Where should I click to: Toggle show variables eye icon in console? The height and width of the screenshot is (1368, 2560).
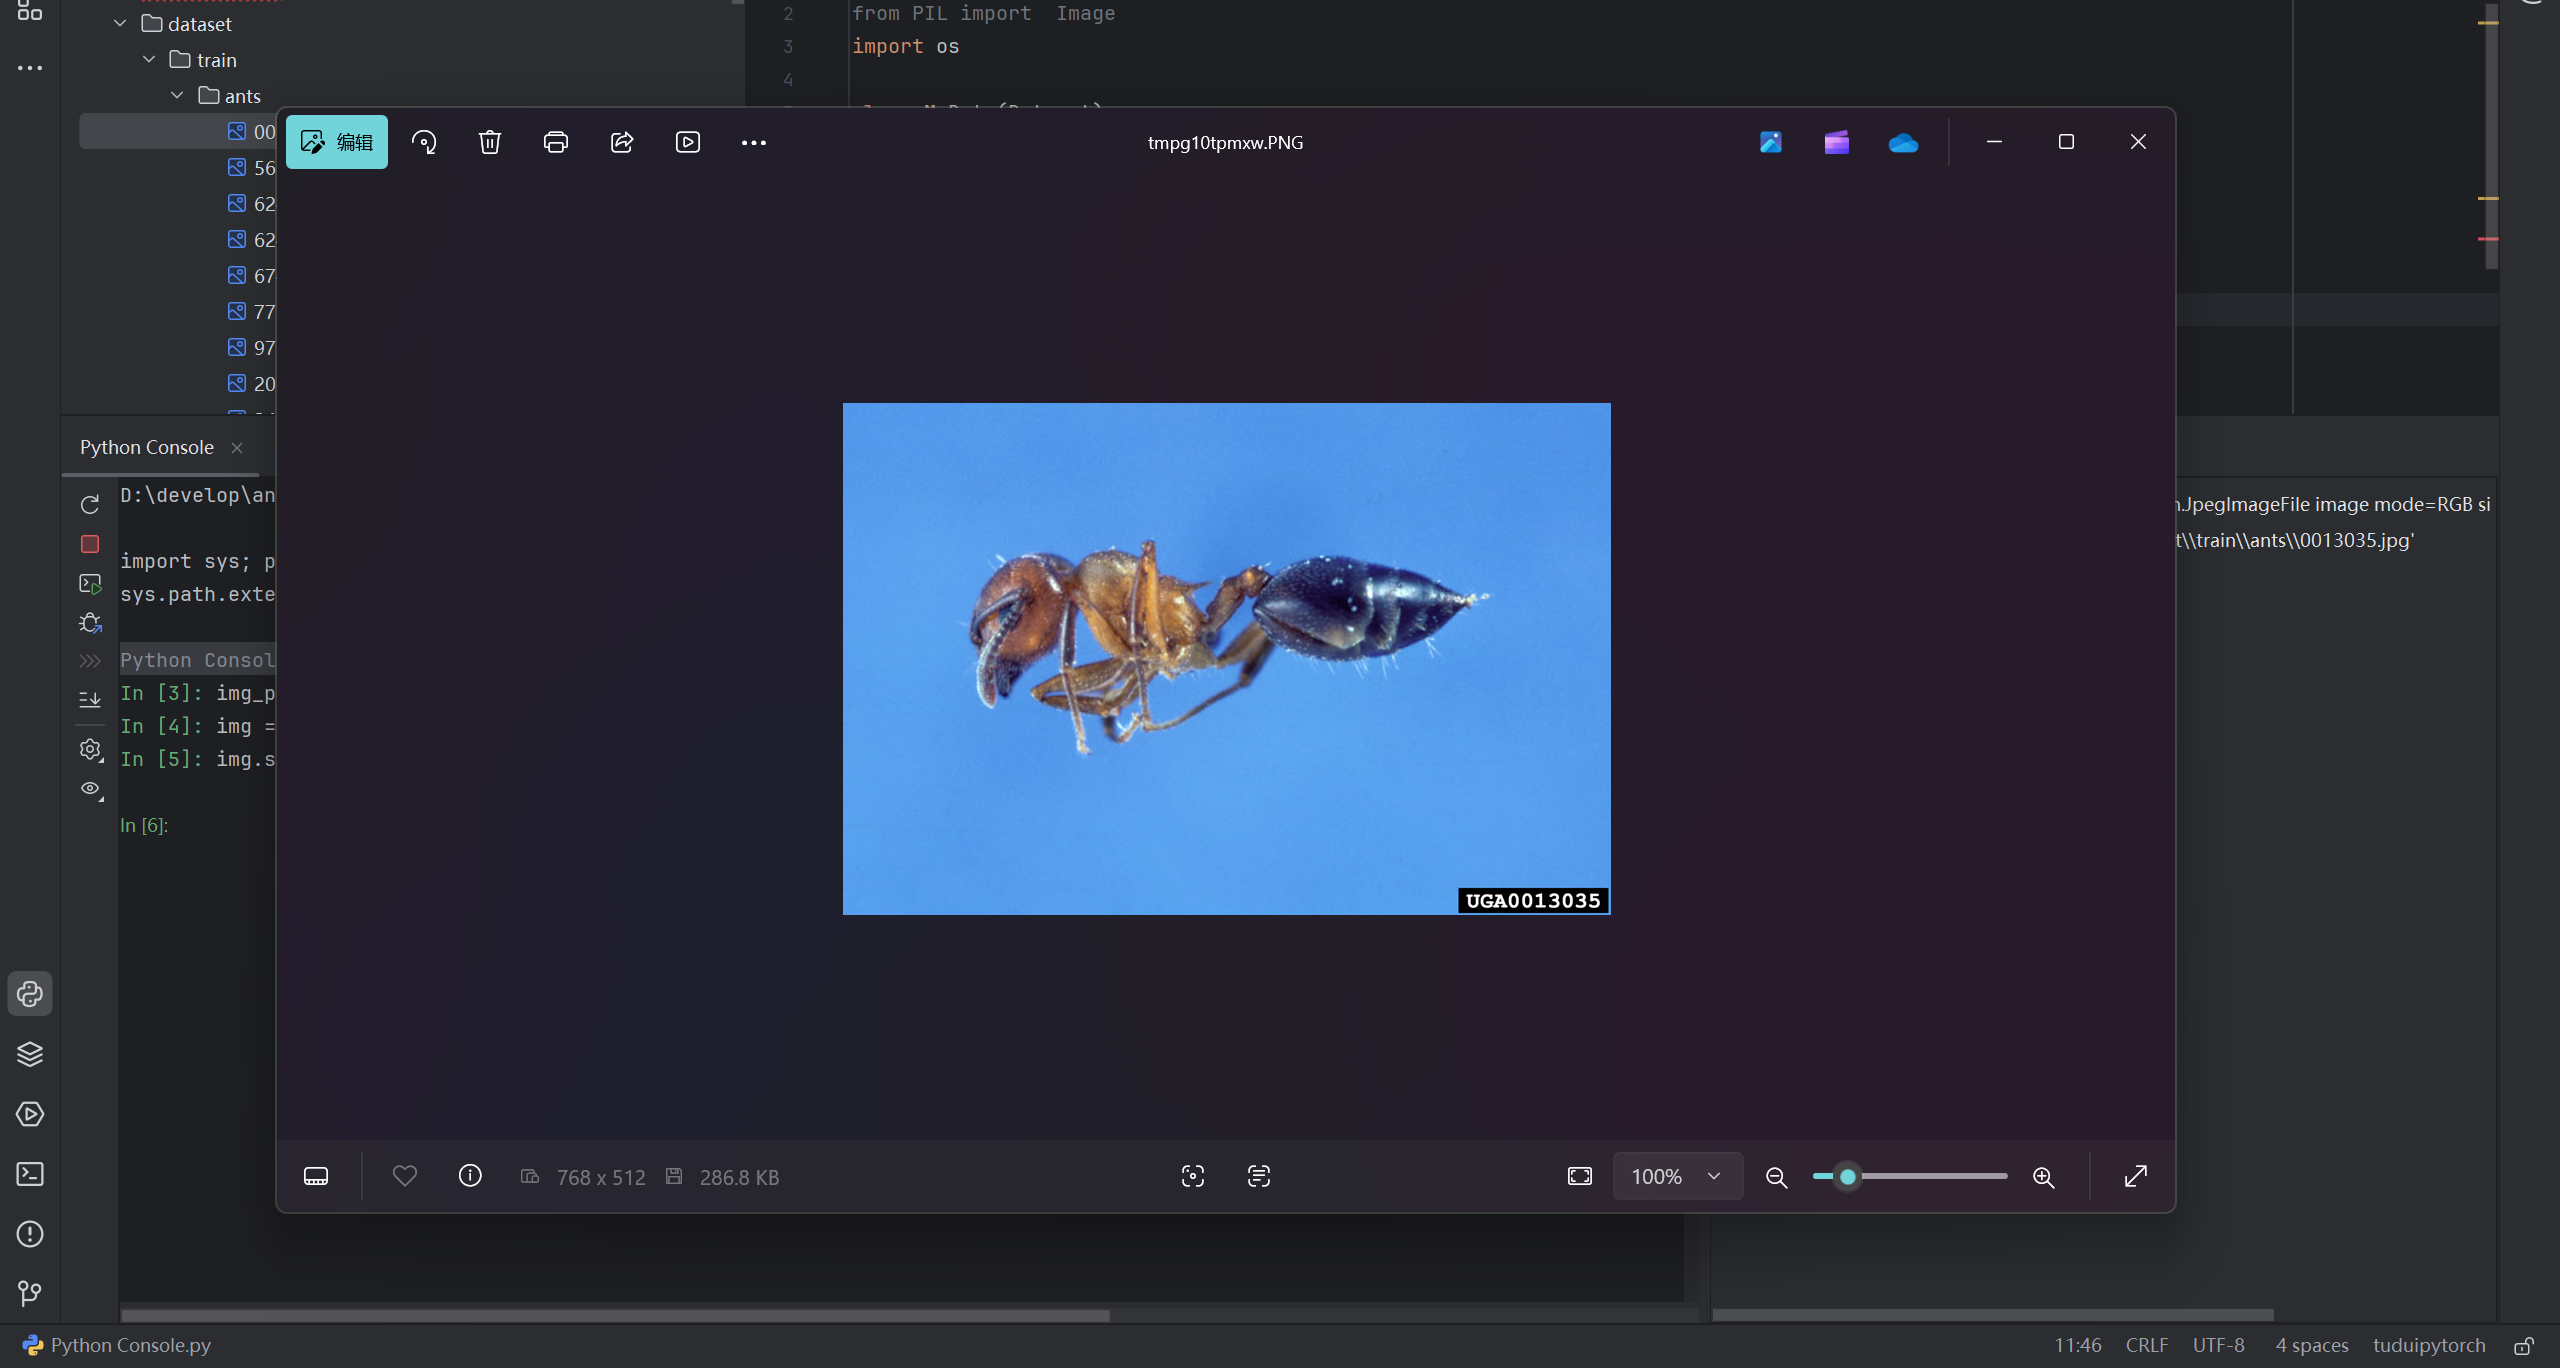pyautogui.click(x=90, y=789)
